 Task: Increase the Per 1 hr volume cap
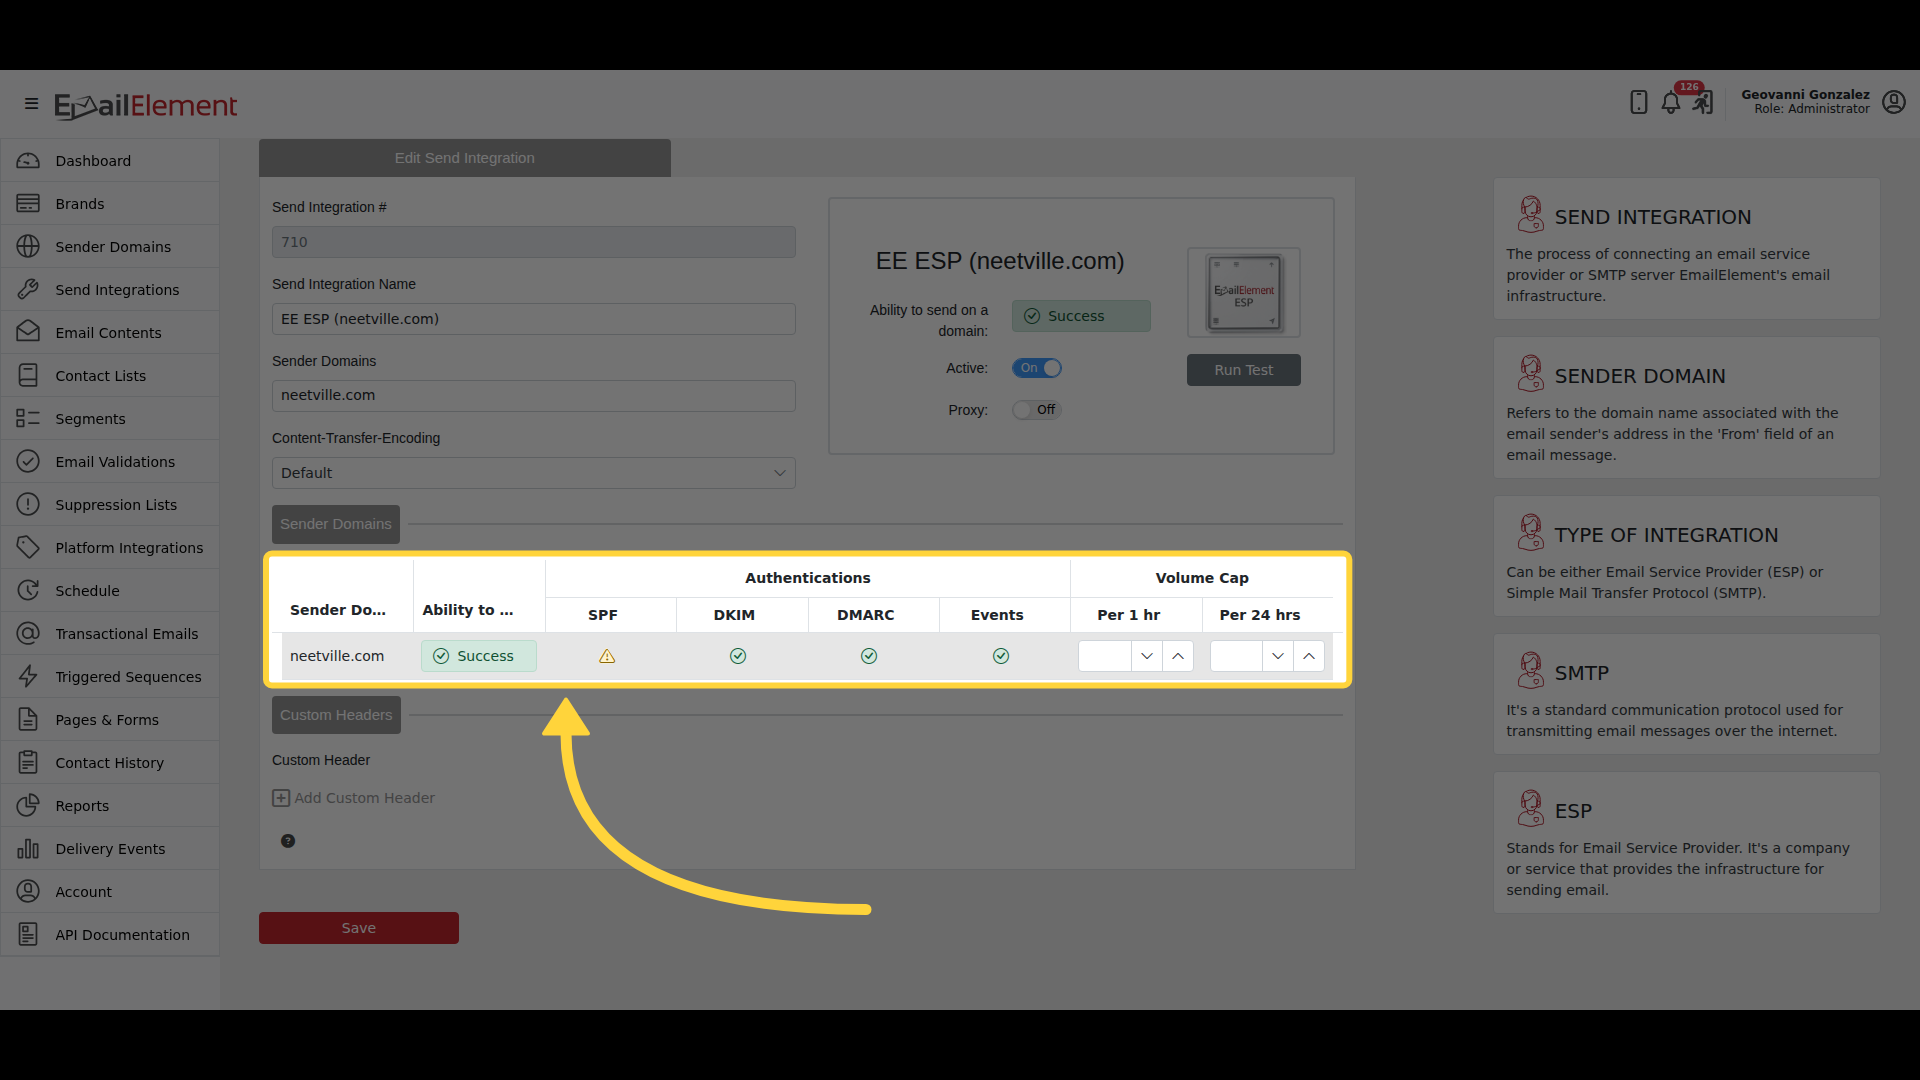(x=1178, y=656)
